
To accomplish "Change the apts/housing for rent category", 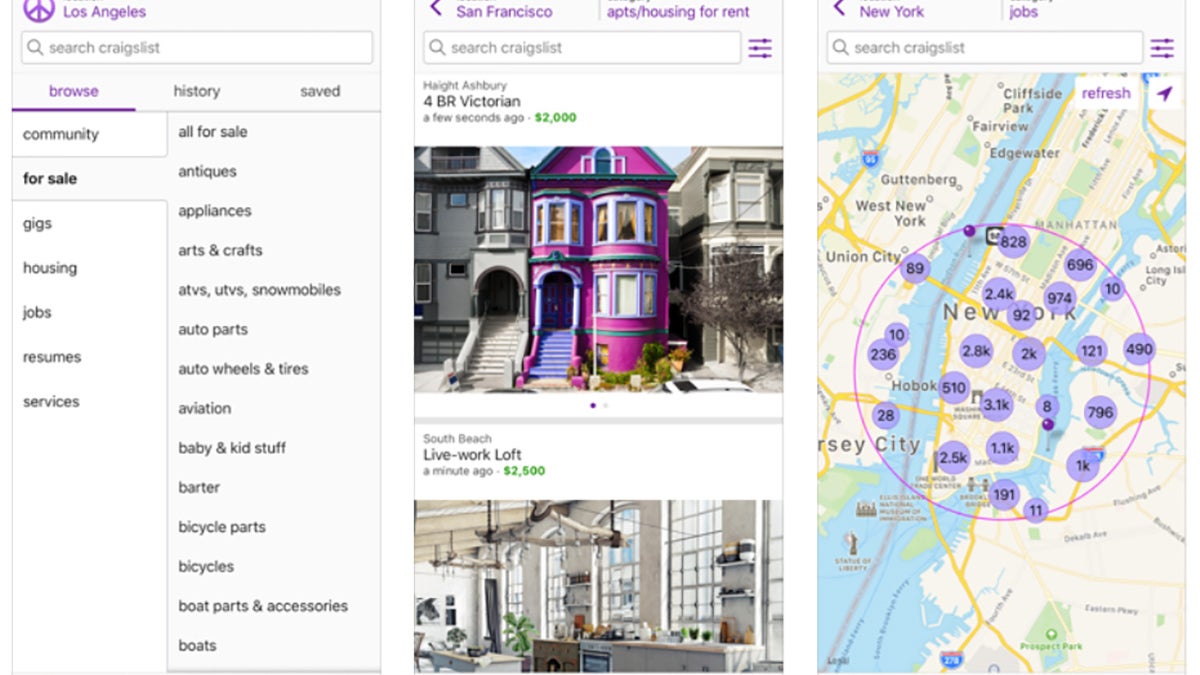I will point(678,12).
